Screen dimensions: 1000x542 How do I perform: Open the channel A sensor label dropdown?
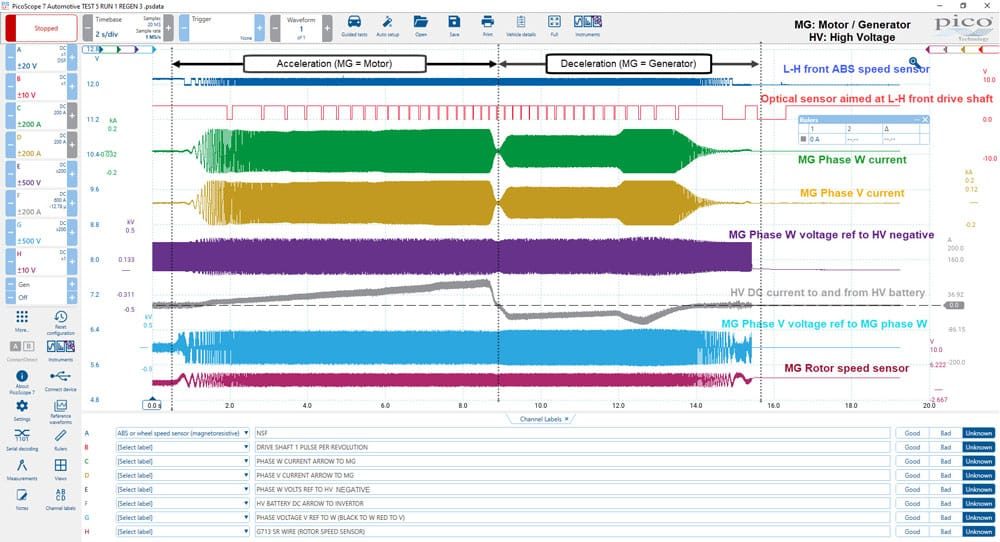[x=182, y=433]
